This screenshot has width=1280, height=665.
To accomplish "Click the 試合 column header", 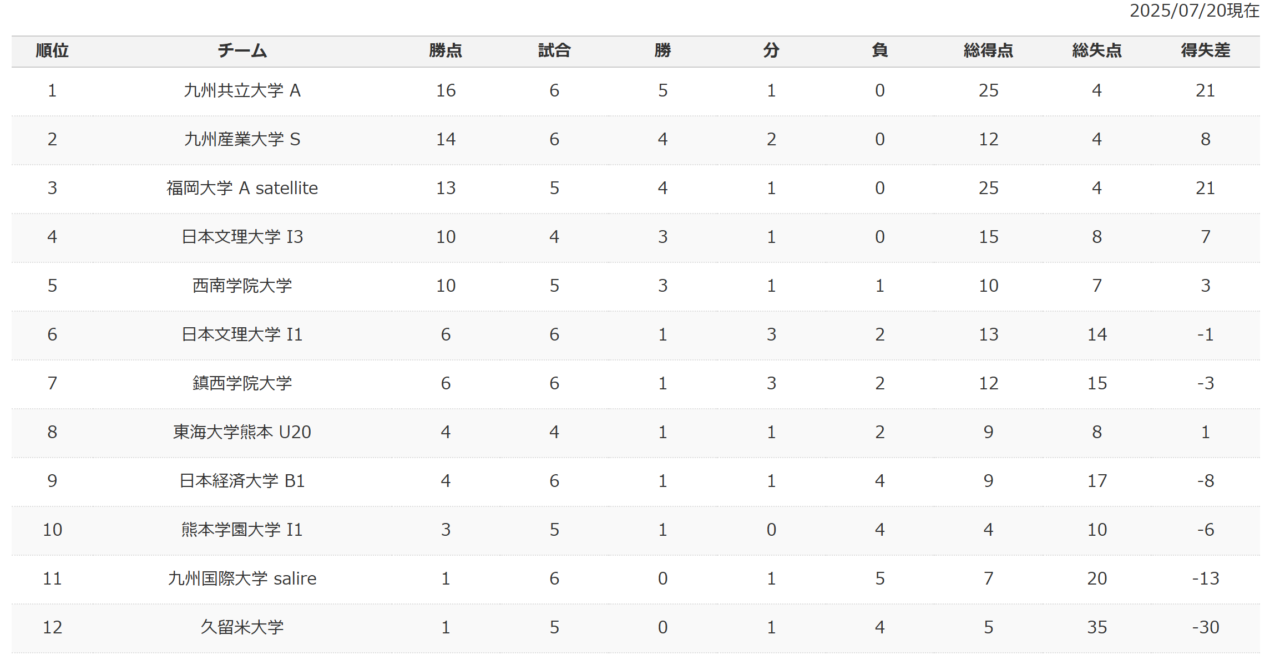I will point(554,51).
